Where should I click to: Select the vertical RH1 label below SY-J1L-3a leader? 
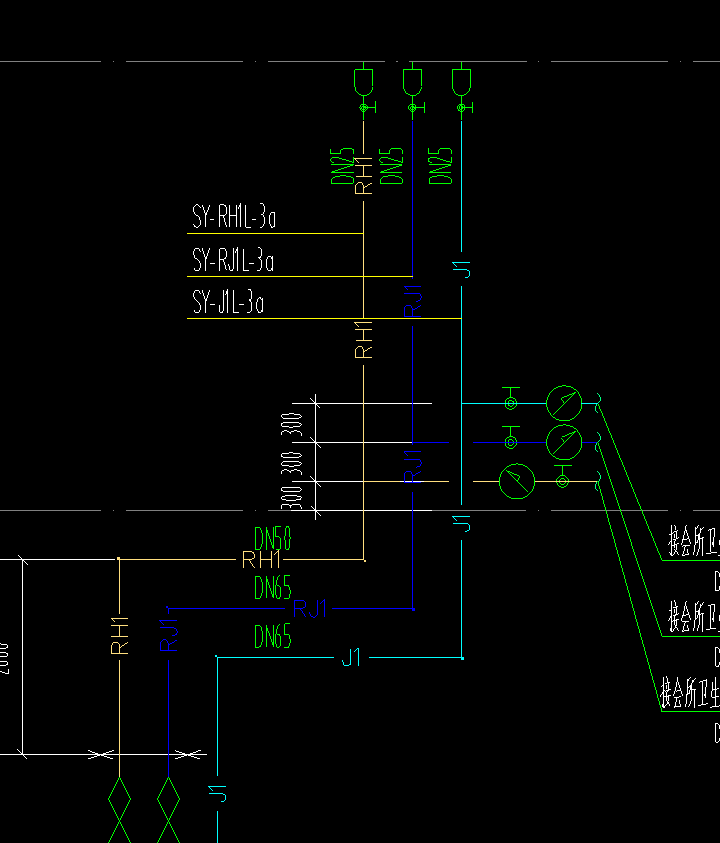(x=363, y=339)
